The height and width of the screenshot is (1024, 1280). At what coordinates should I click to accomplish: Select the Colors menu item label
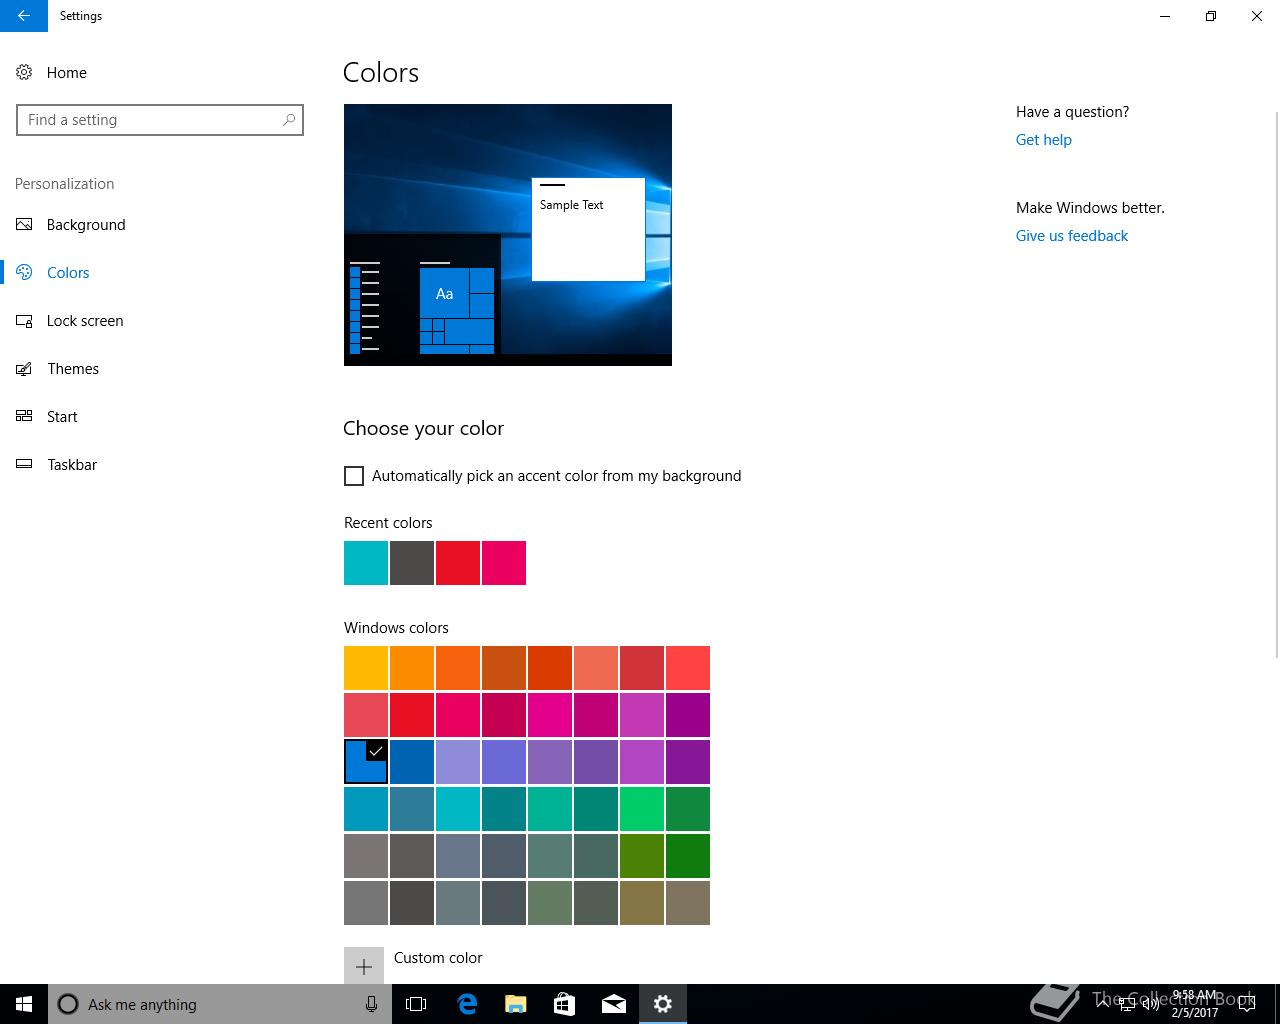coord(68,273)
